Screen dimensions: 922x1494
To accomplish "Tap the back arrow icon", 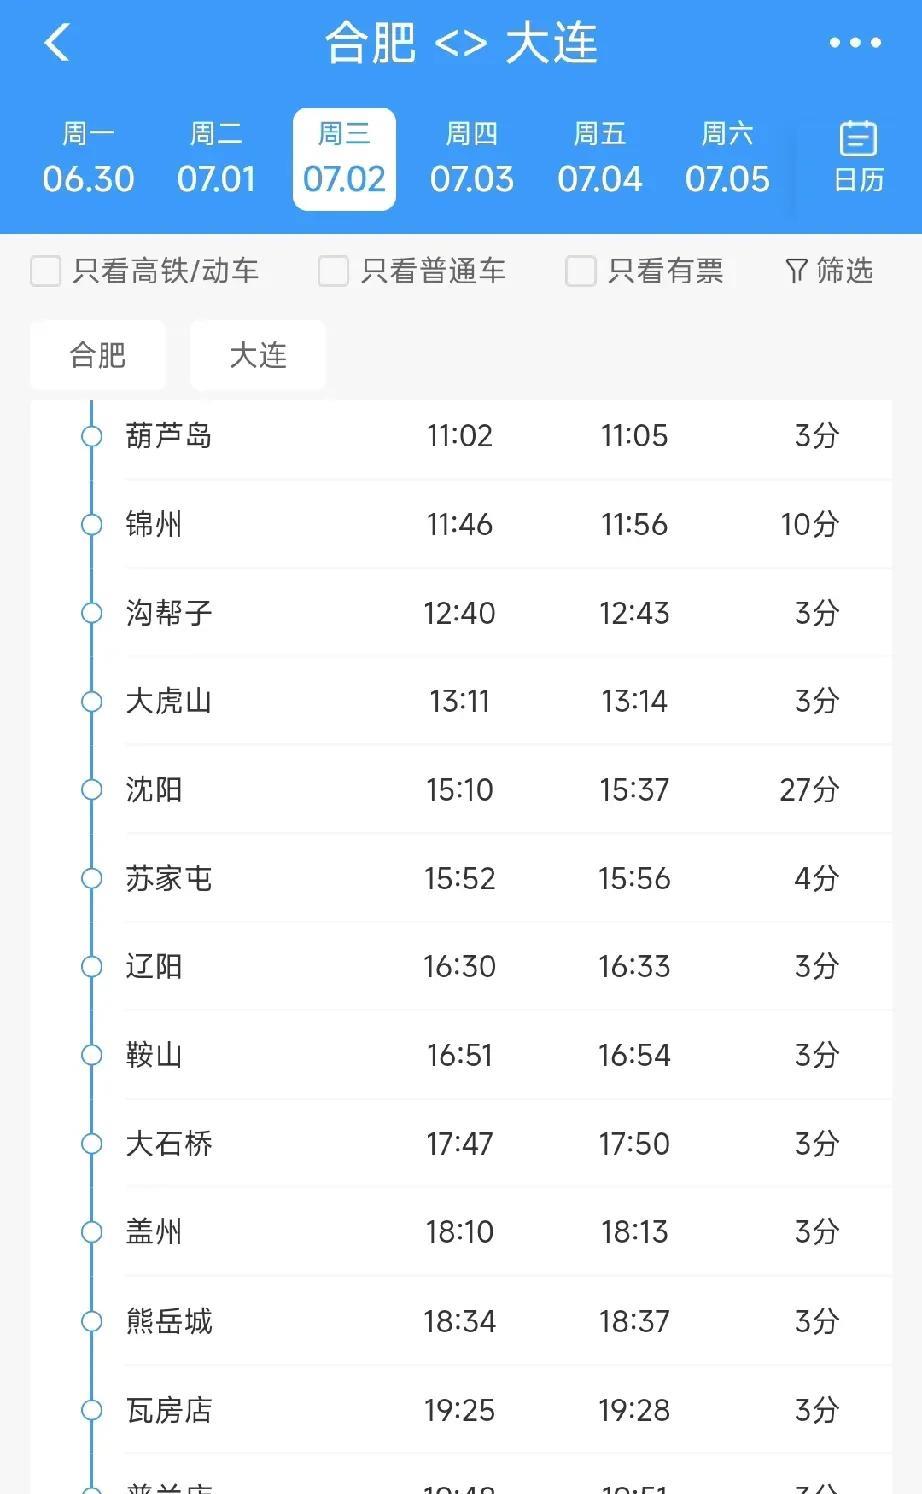I will pos(57,43).
